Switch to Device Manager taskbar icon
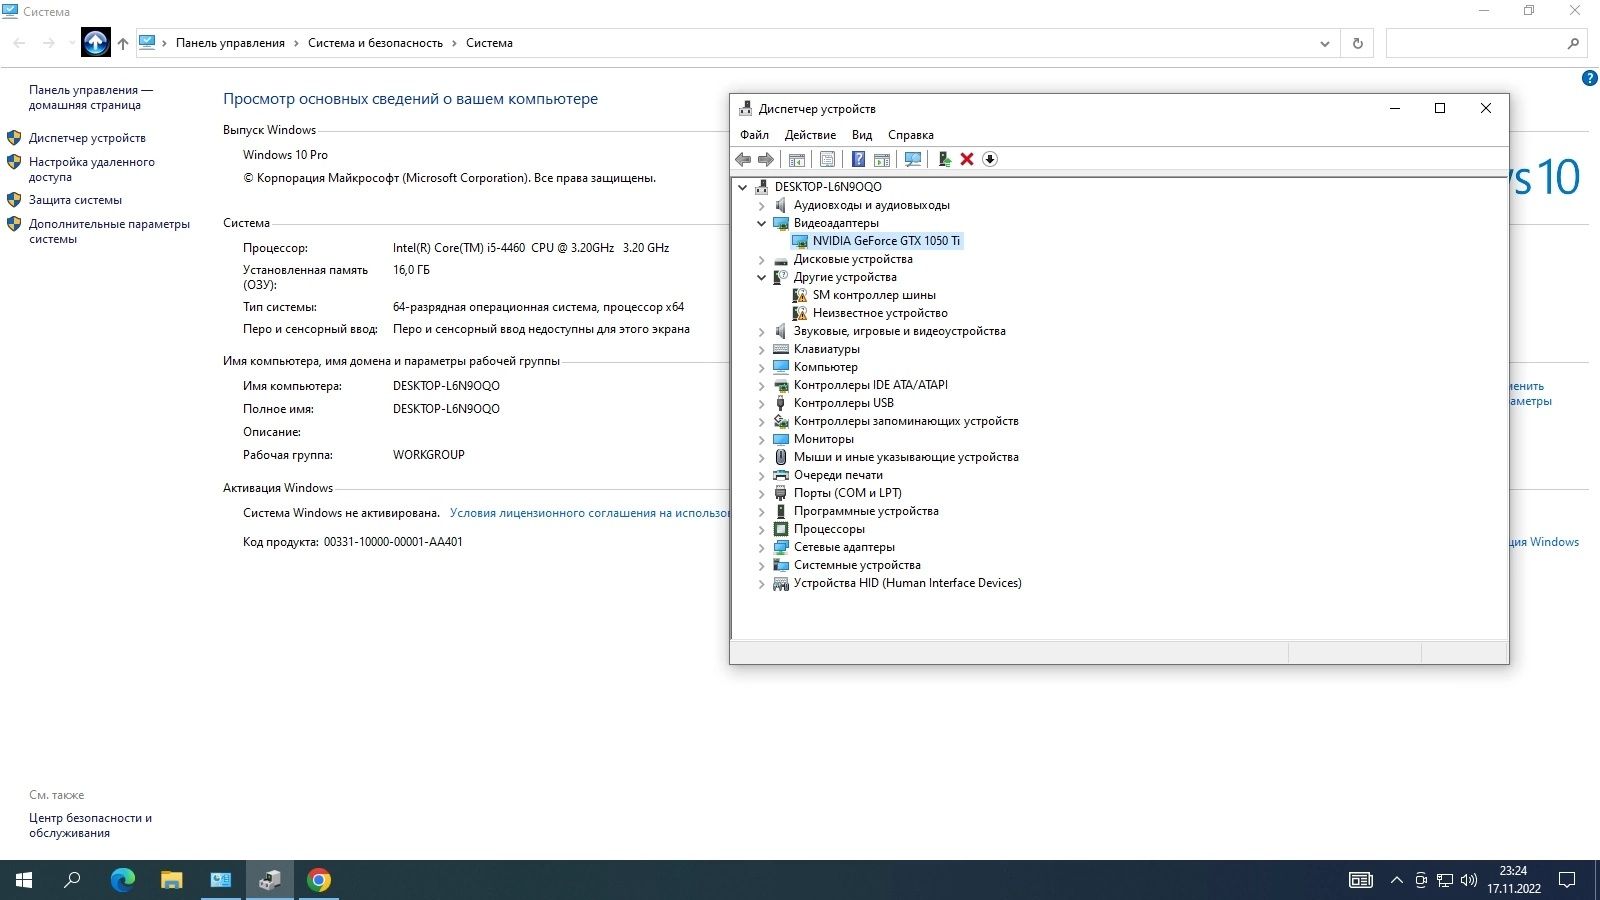The height and width of the screenshot is (900, 1600). coord(270,880)
